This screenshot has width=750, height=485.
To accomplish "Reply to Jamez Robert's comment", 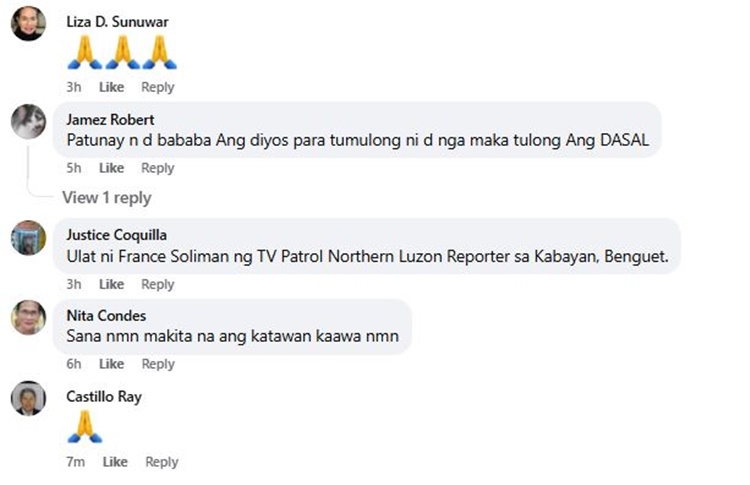I will (x=158, y=168).
